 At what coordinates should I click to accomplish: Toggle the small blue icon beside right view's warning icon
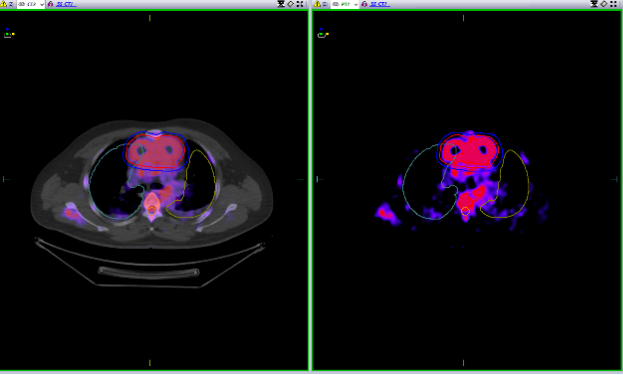[x=325, y=4]
